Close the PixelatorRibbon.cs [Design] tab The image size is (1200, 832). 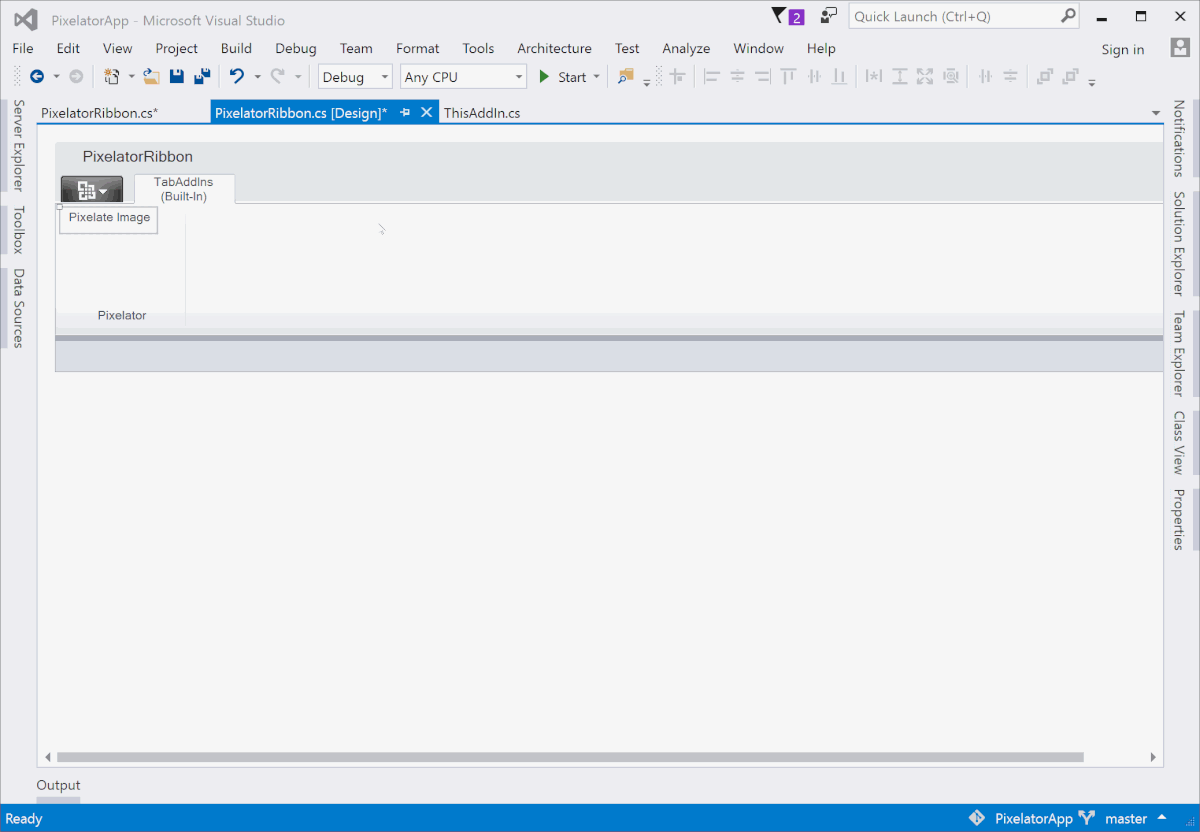[x=426, y=113]
